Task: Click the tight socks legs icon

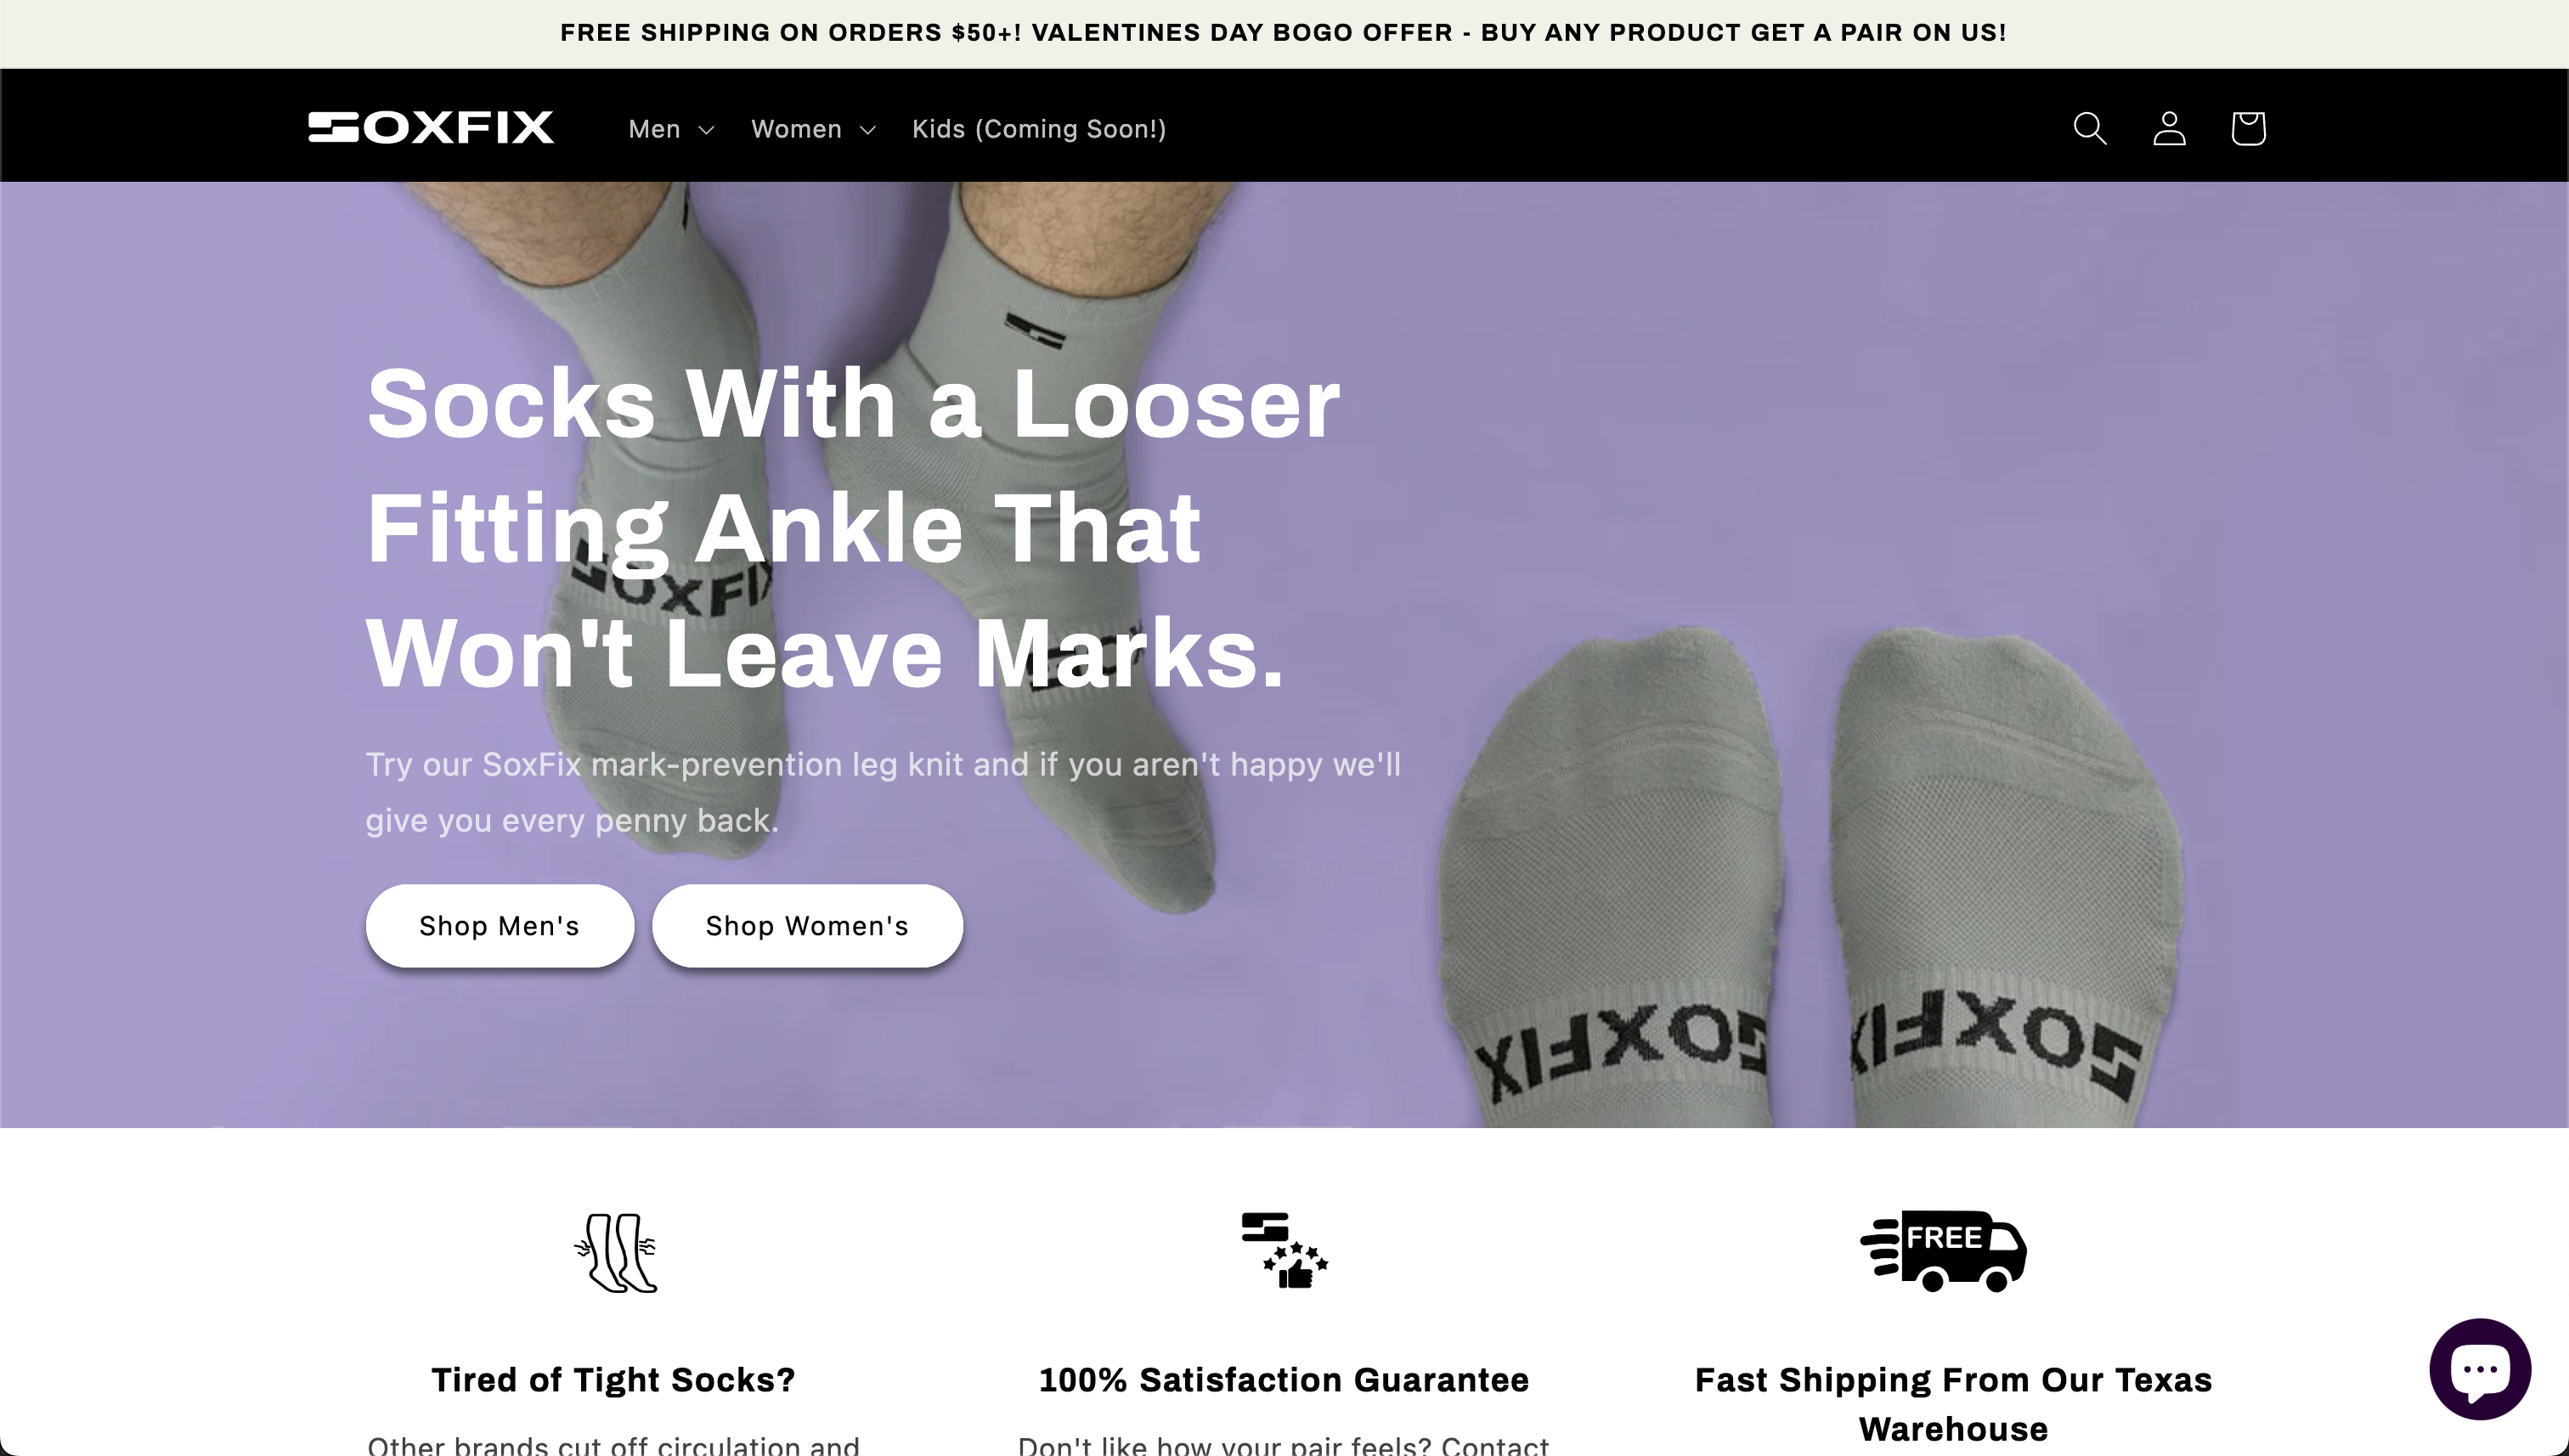Action: click(614, 1252)
